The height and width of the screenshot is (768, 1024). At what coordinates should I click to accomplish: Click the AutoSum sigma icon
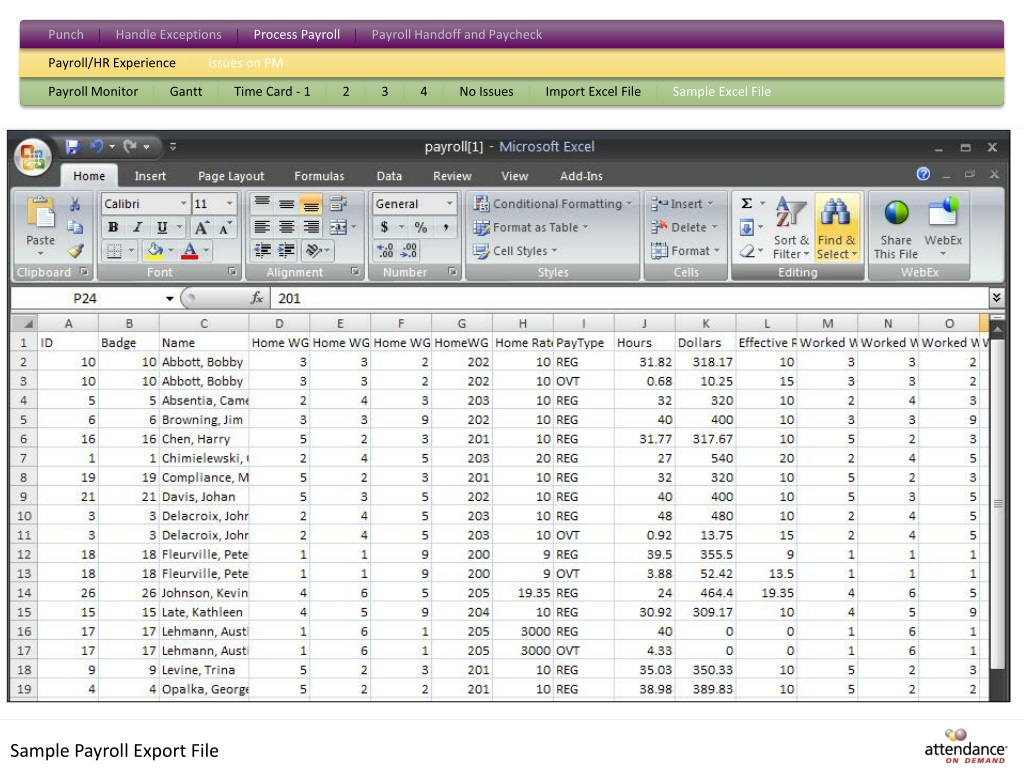(x=746, y=204)
